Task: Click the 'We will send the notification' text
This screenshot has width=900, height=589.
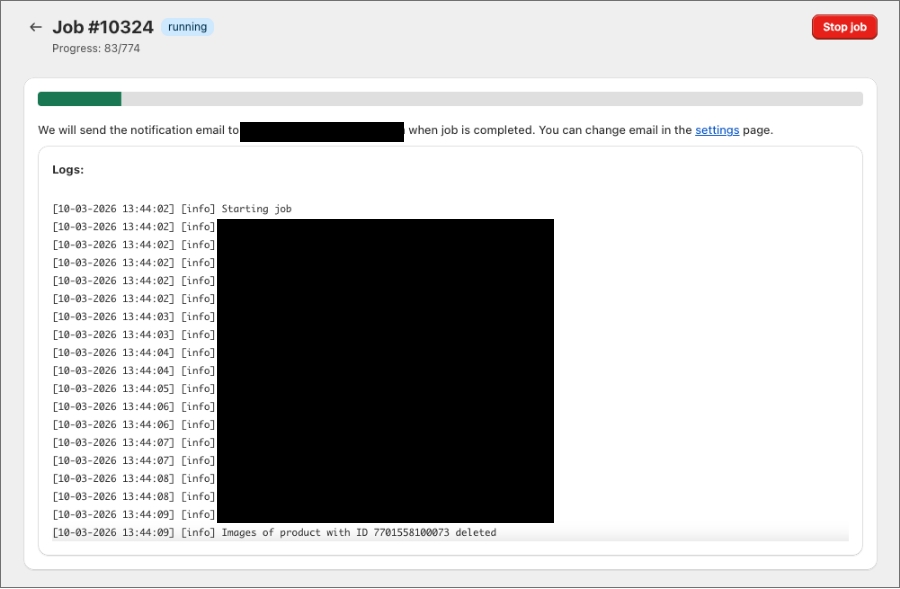Action: (x=138, y=130)
